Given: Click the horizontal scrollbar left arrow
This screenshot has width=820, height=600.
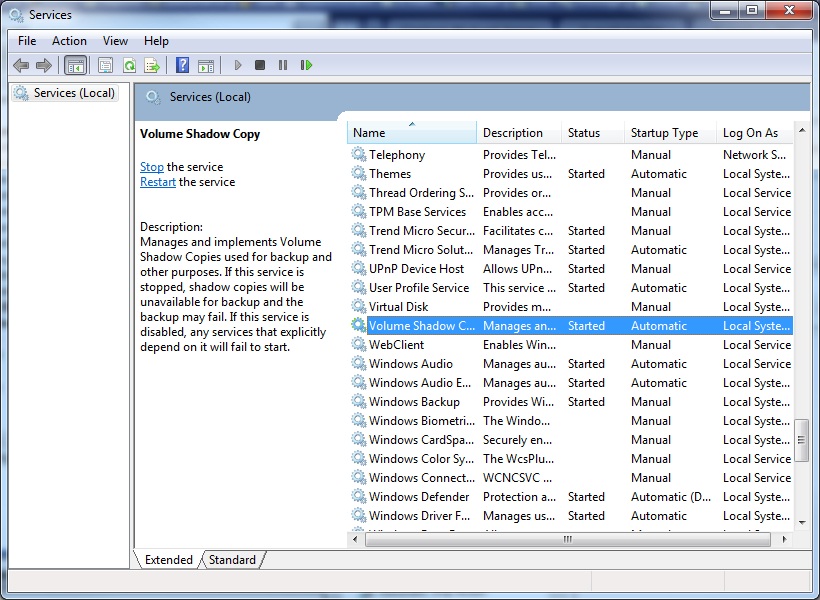Looking at the screenshot, I should point(356,539).
